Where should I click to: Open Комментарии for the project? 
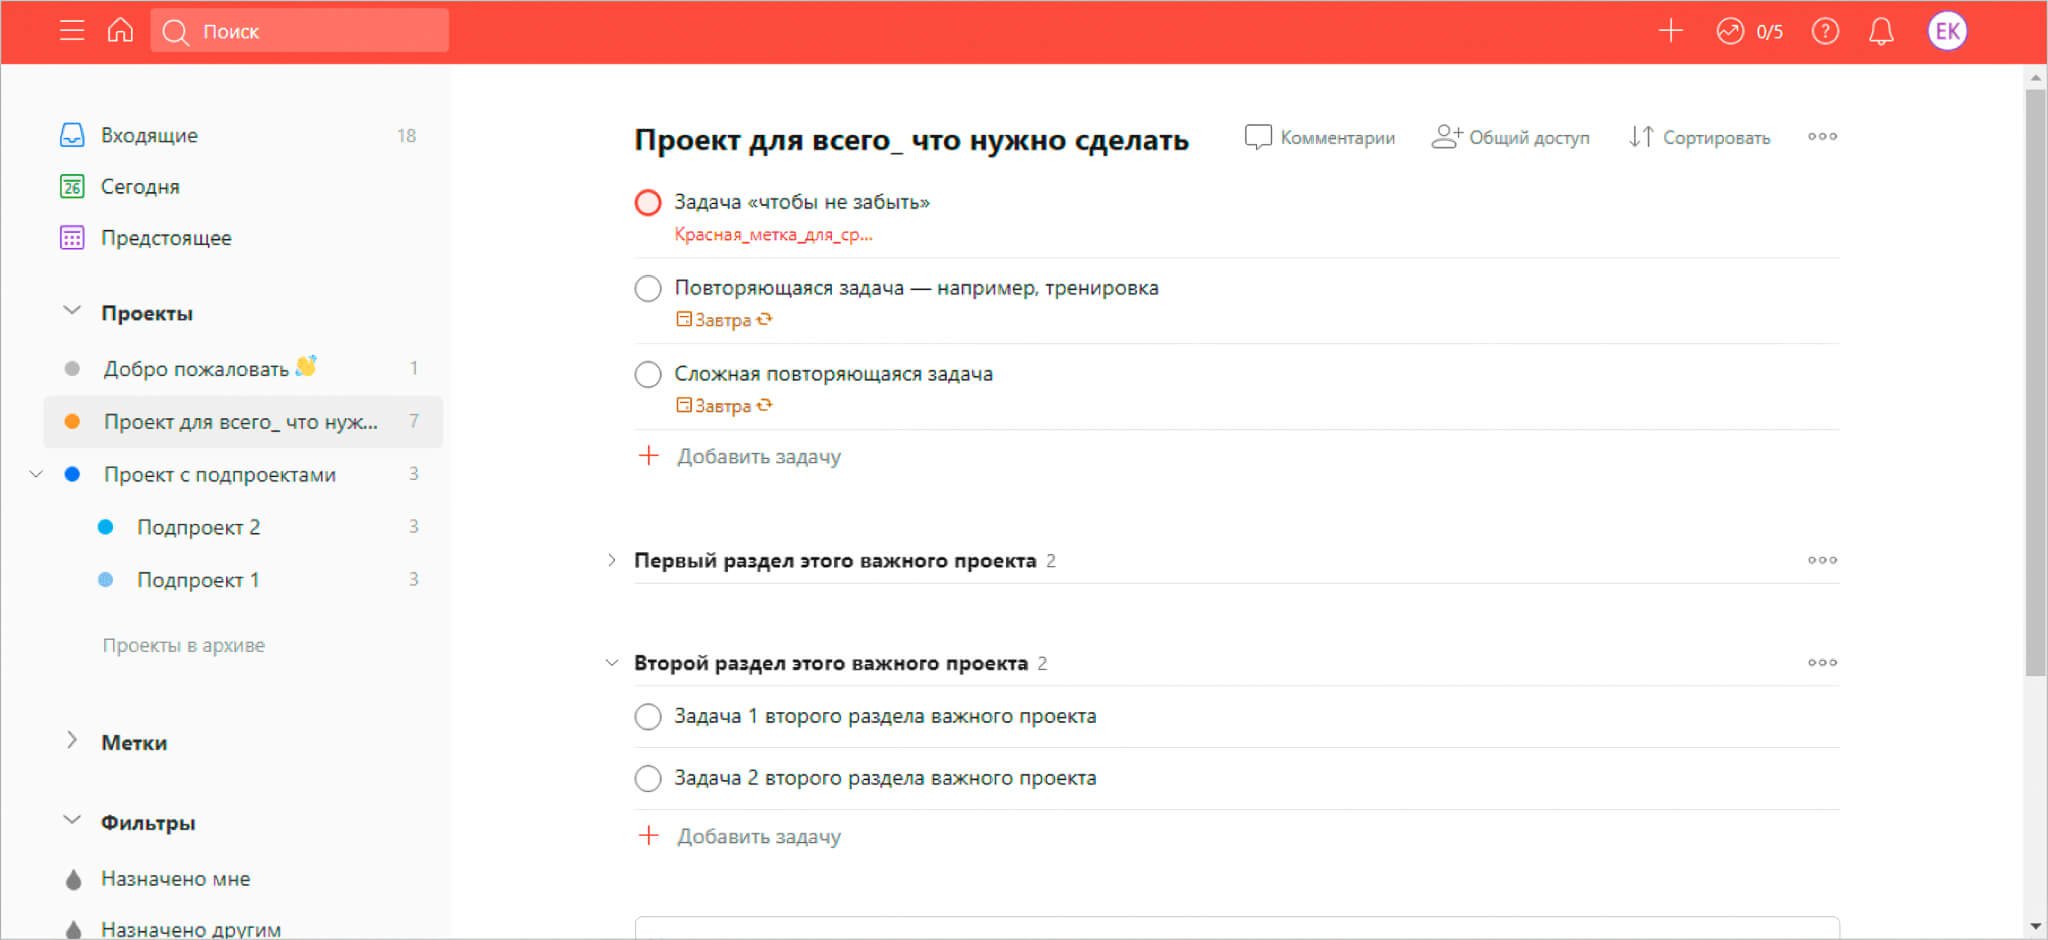(x=1319, y=137)
